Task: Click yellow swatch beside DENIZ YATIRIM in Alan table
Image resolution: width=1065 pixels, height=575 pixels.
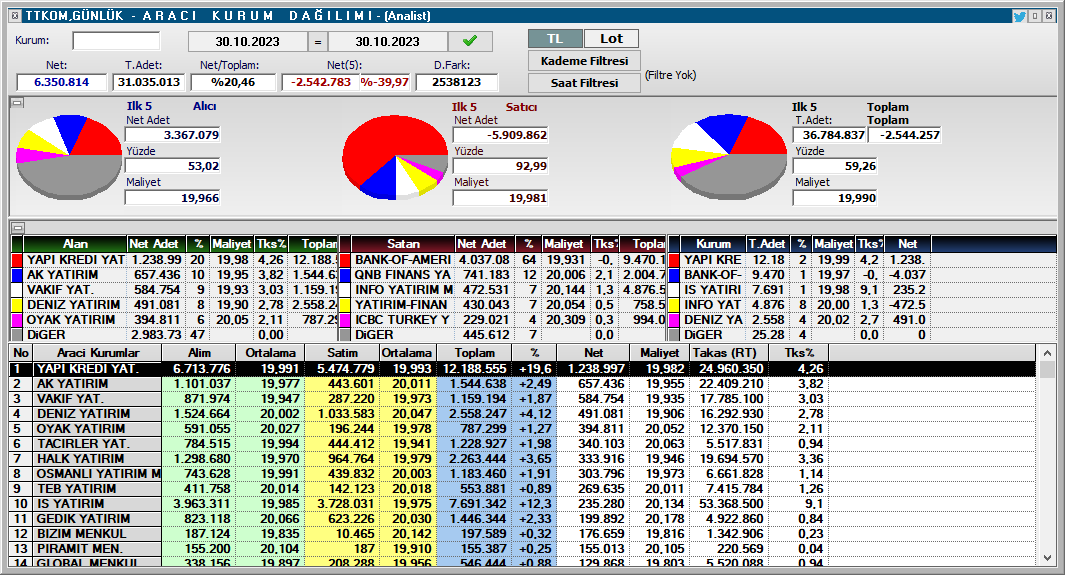Action: (18, 305)
